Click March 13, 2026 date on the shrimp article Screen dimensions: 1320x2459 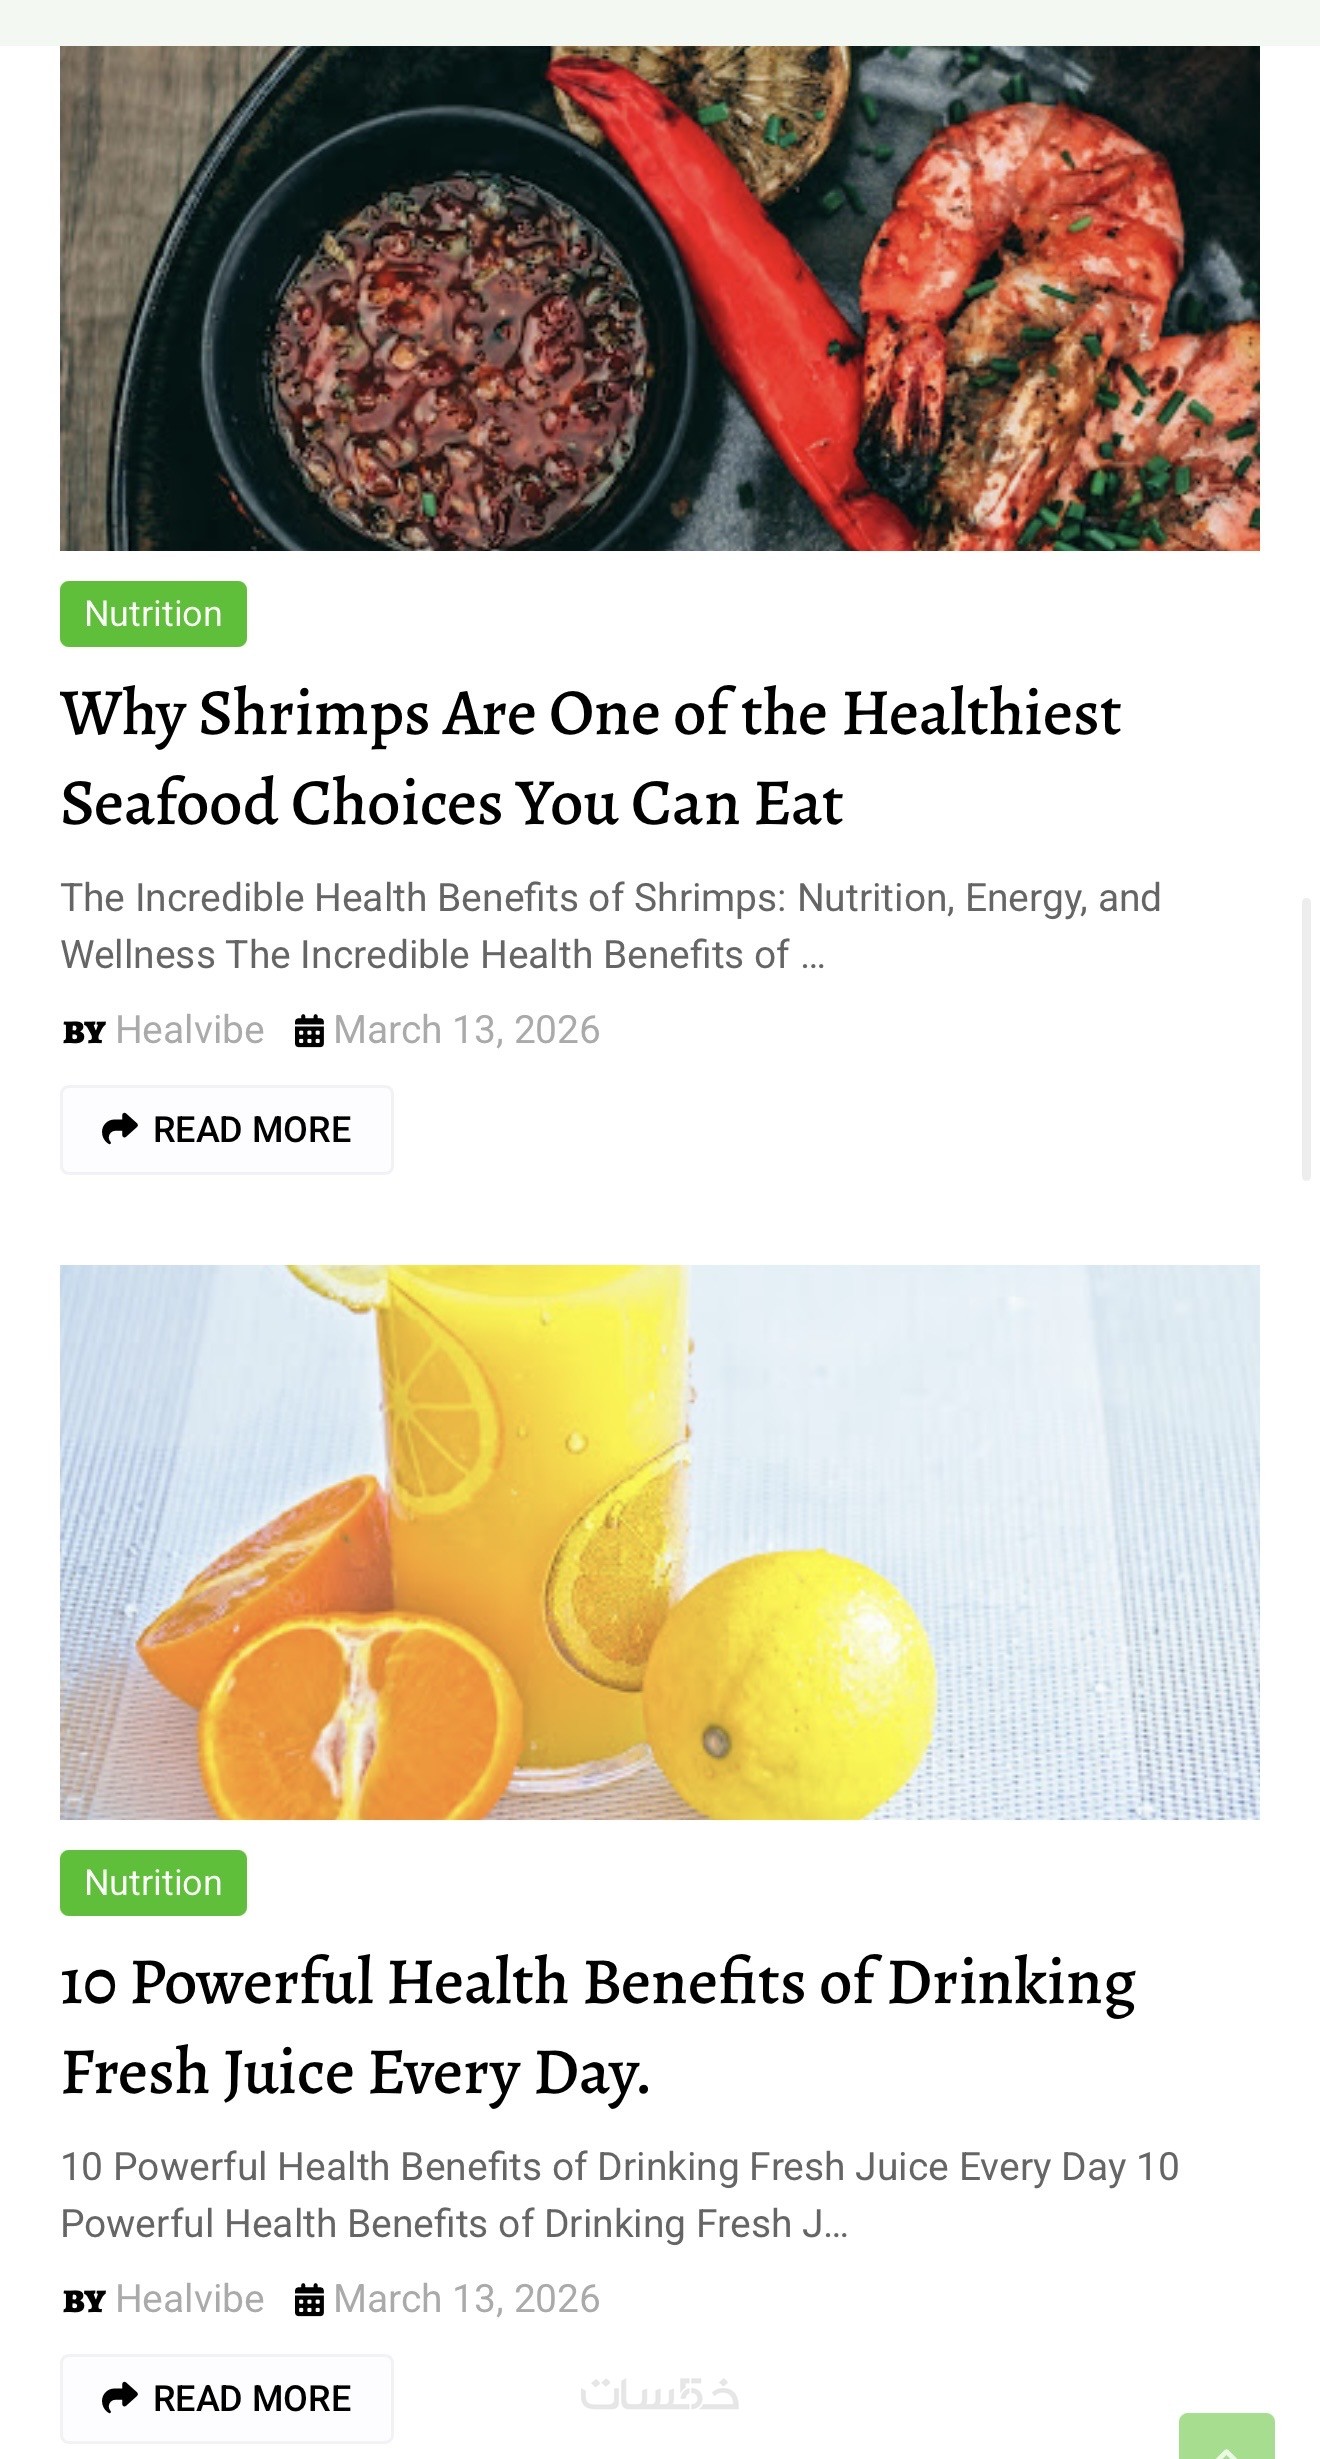pyautogui.click(x=466, y=1030)
